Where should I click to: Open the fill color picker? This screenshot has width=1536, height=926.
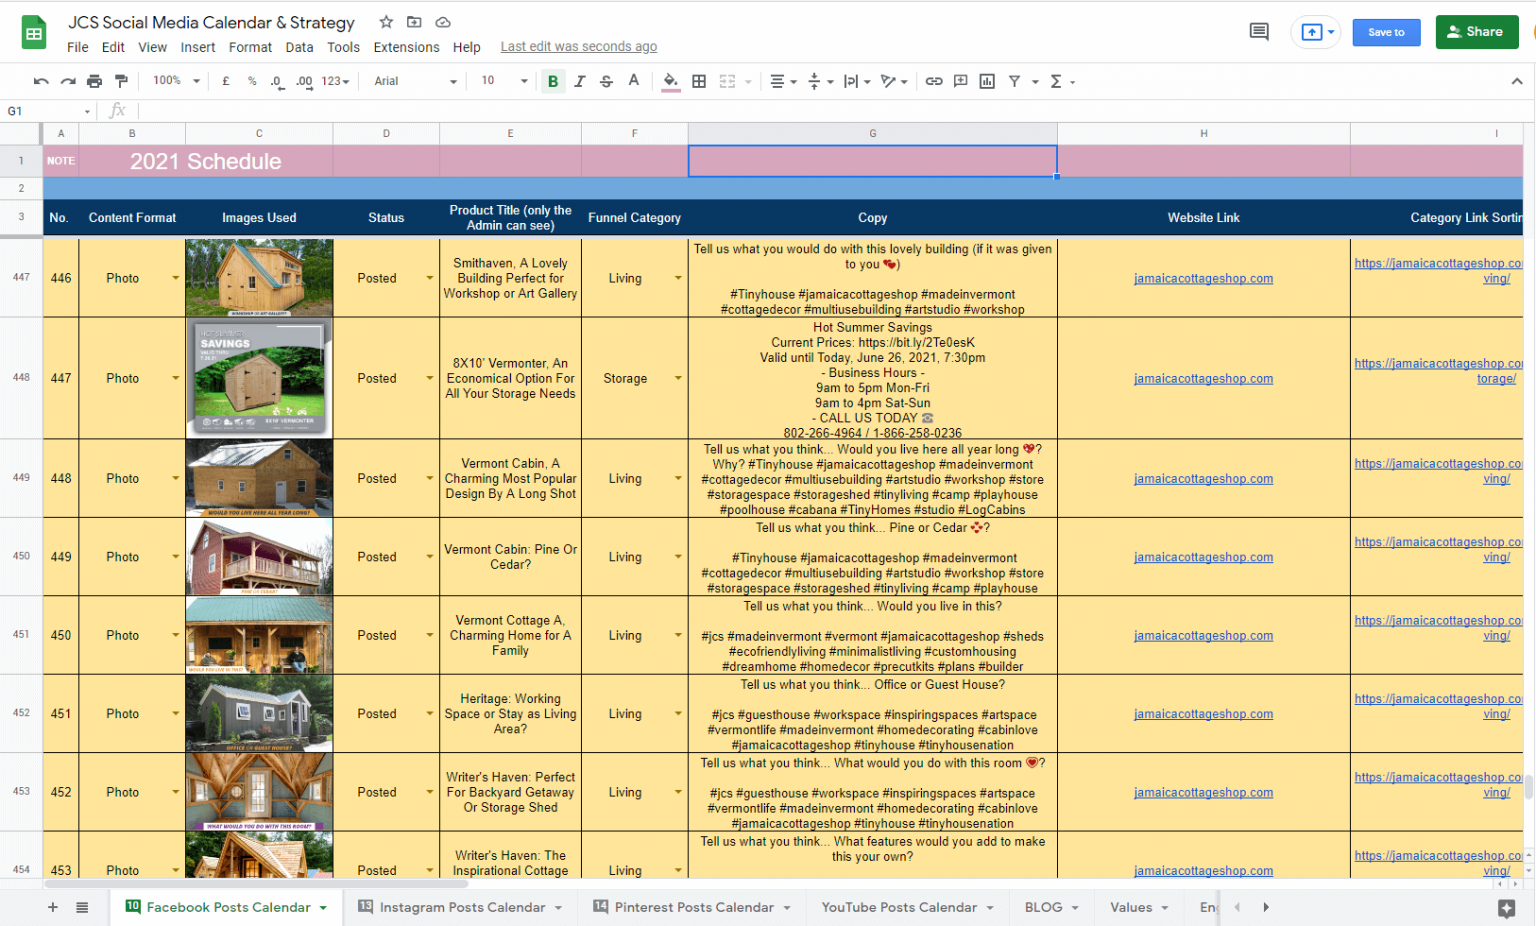[x=671, y=81]
